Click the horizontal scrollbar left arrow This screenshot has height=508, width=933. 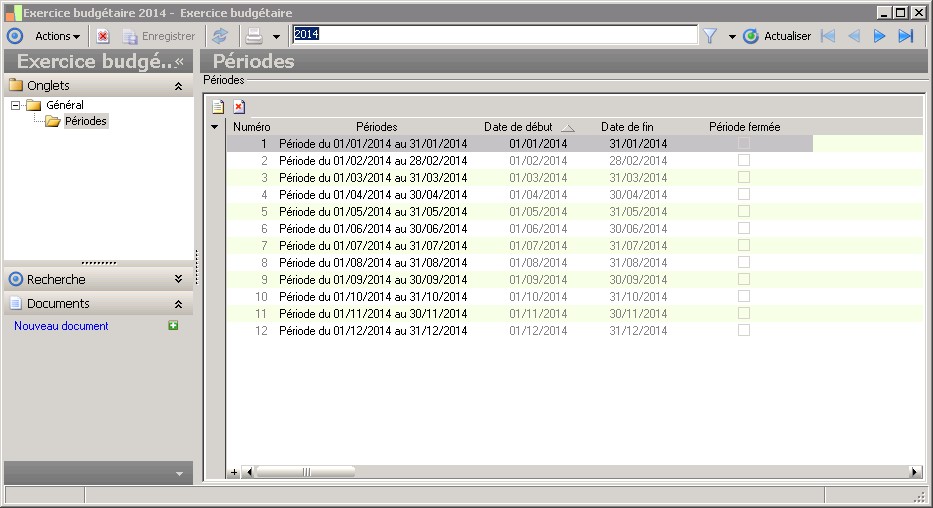coord(249,472)
